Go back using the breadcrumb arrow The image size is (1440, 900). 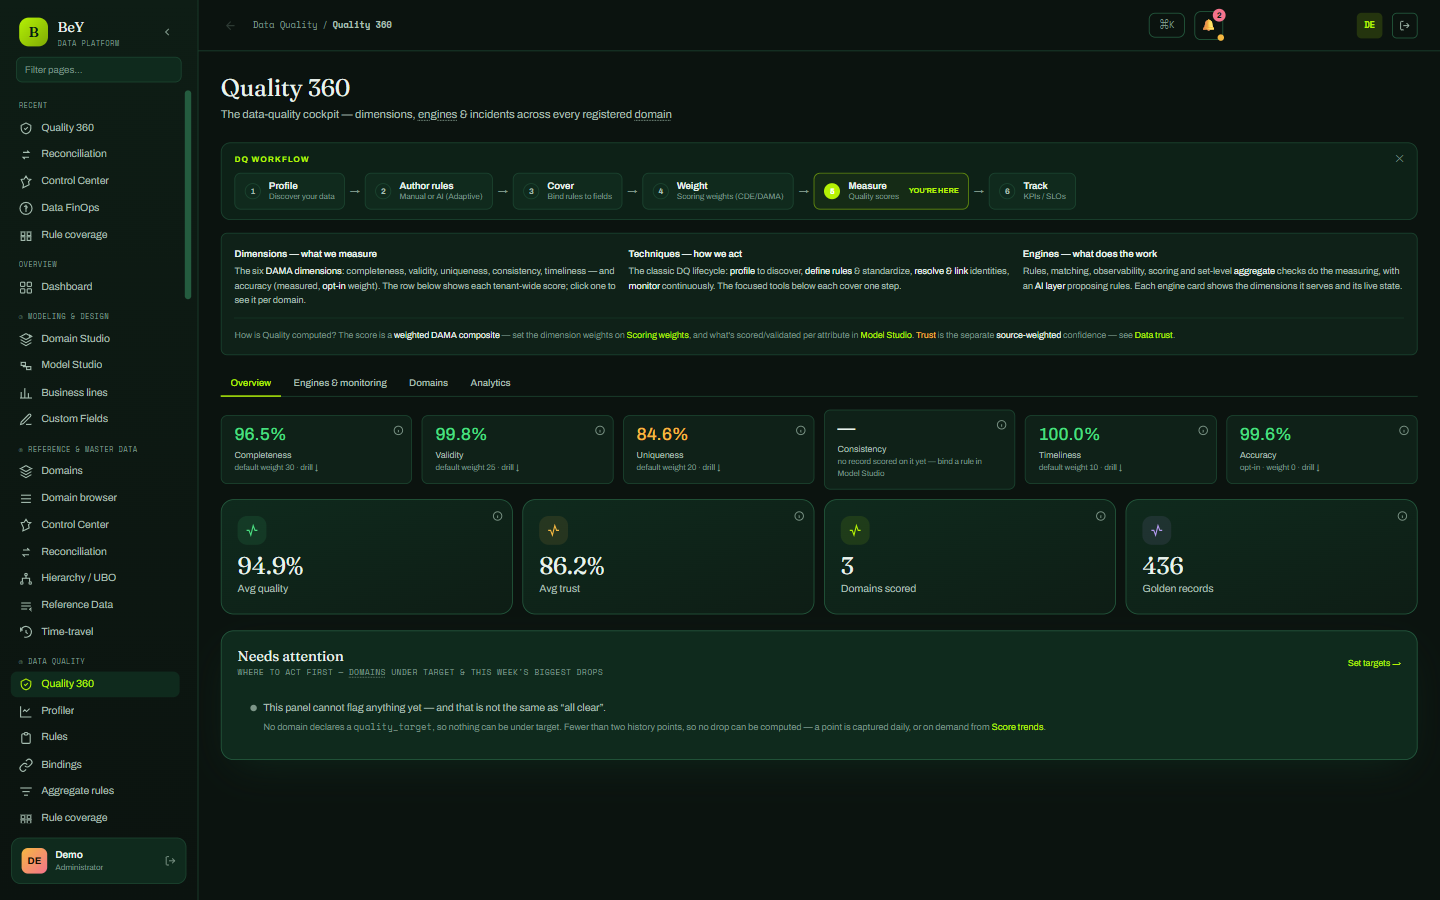[231, 25]
